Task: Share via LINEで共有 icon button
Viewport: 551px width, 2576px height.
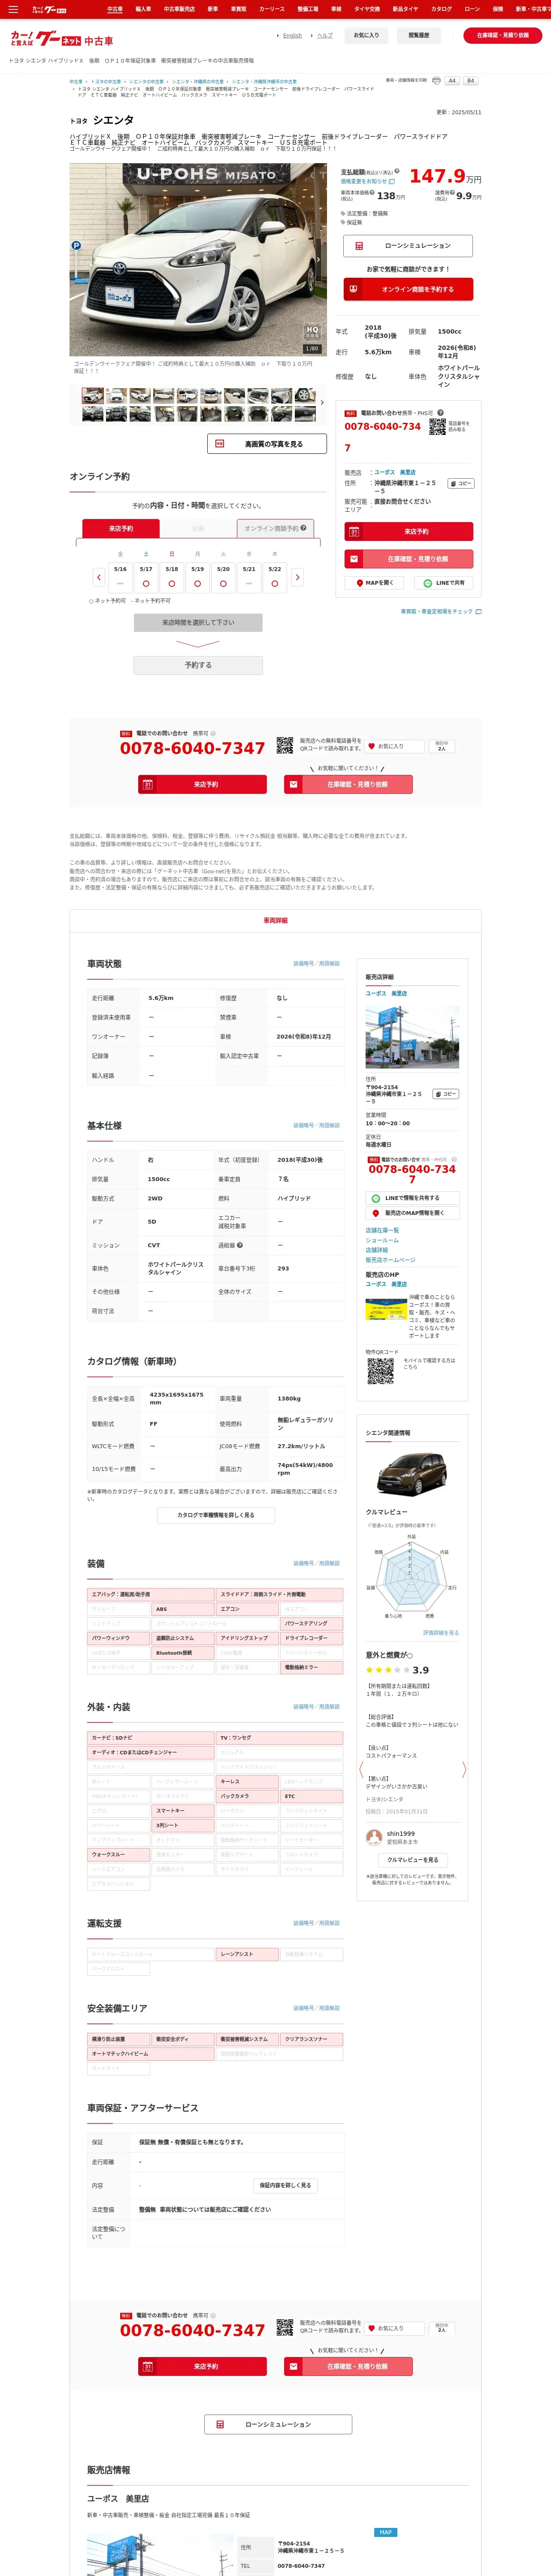Action: [x=444, y=583]
